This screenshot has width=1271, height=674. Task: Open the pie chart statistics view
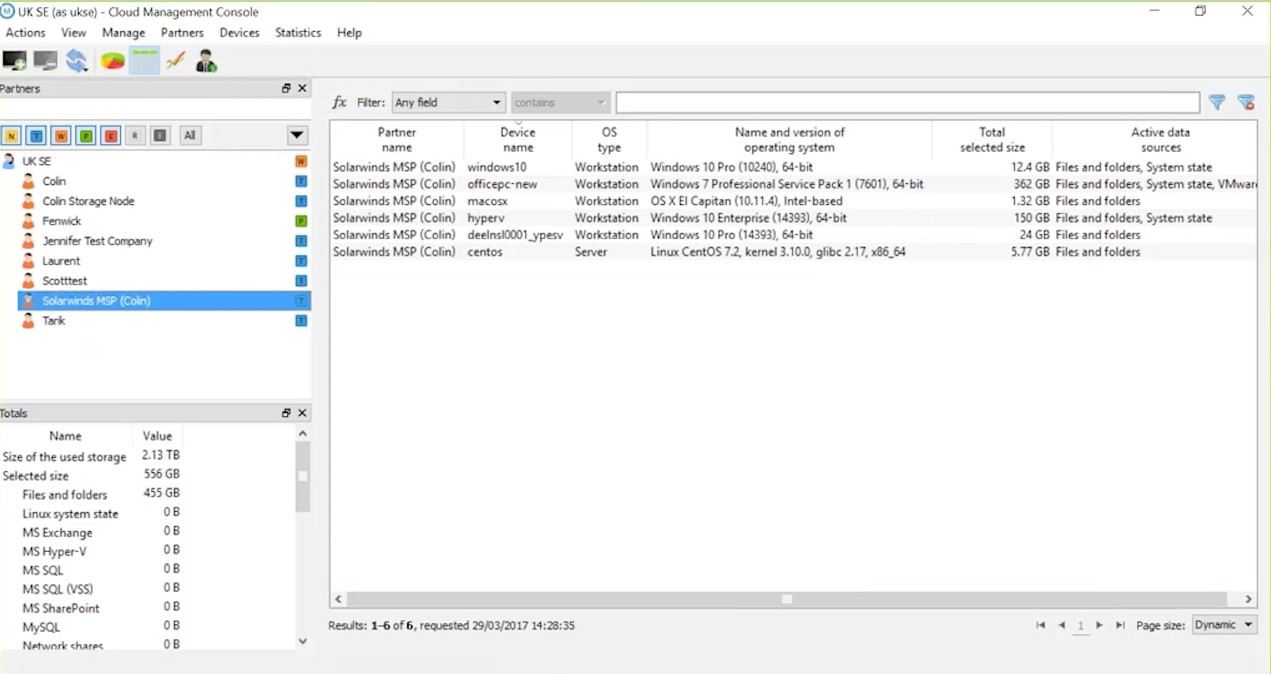[x=112, y=61]
